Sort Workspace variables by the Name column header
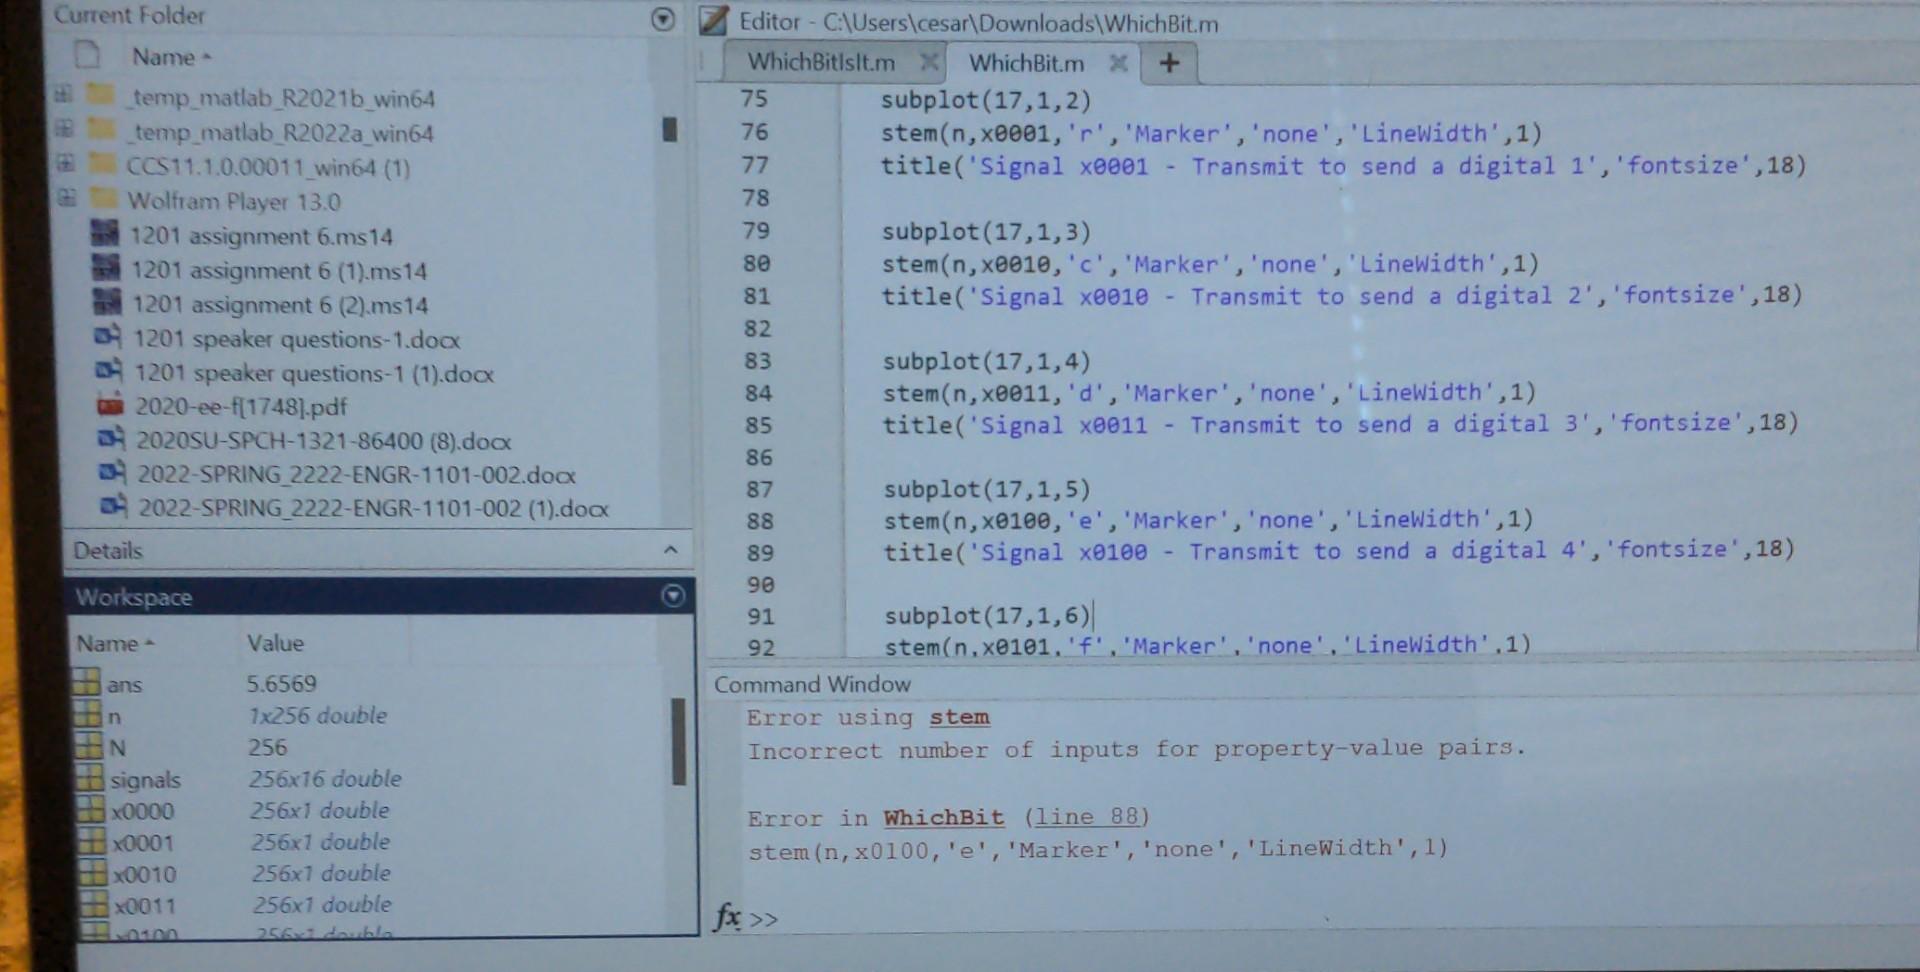 coord(109,643)
